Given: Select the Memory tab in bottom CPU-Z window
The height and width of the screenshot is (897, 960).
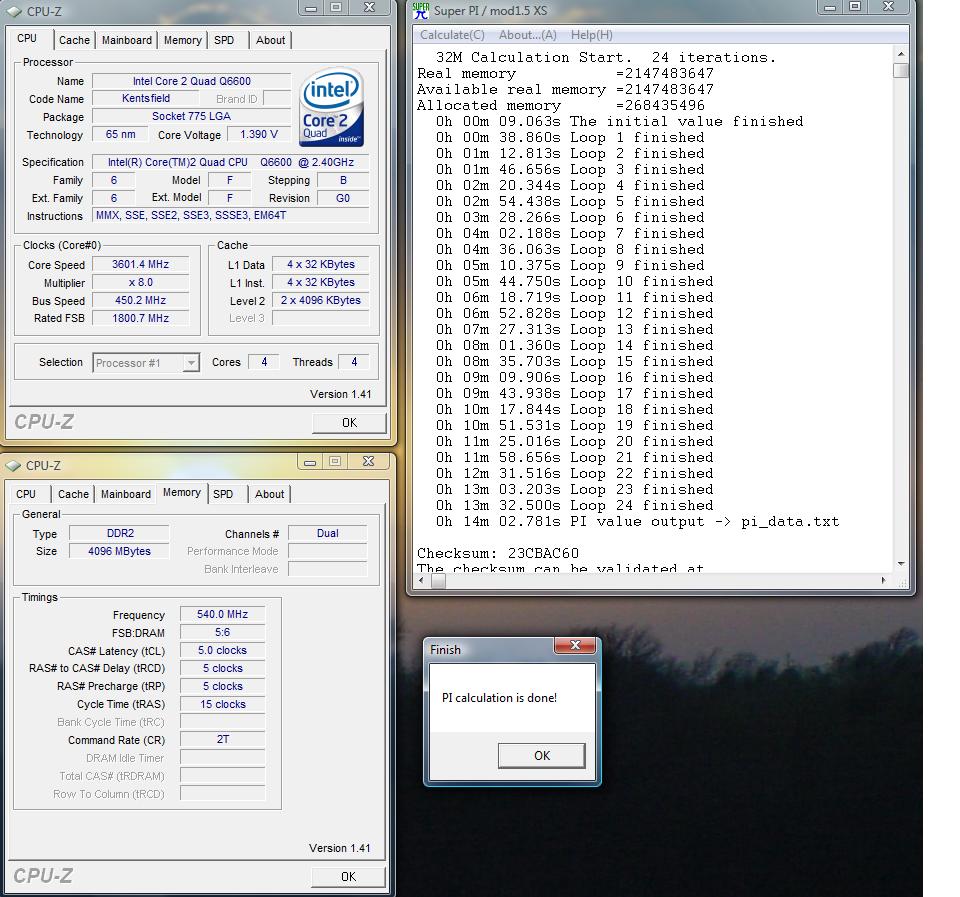Looking at the screenshot, I should coord(182,492).
